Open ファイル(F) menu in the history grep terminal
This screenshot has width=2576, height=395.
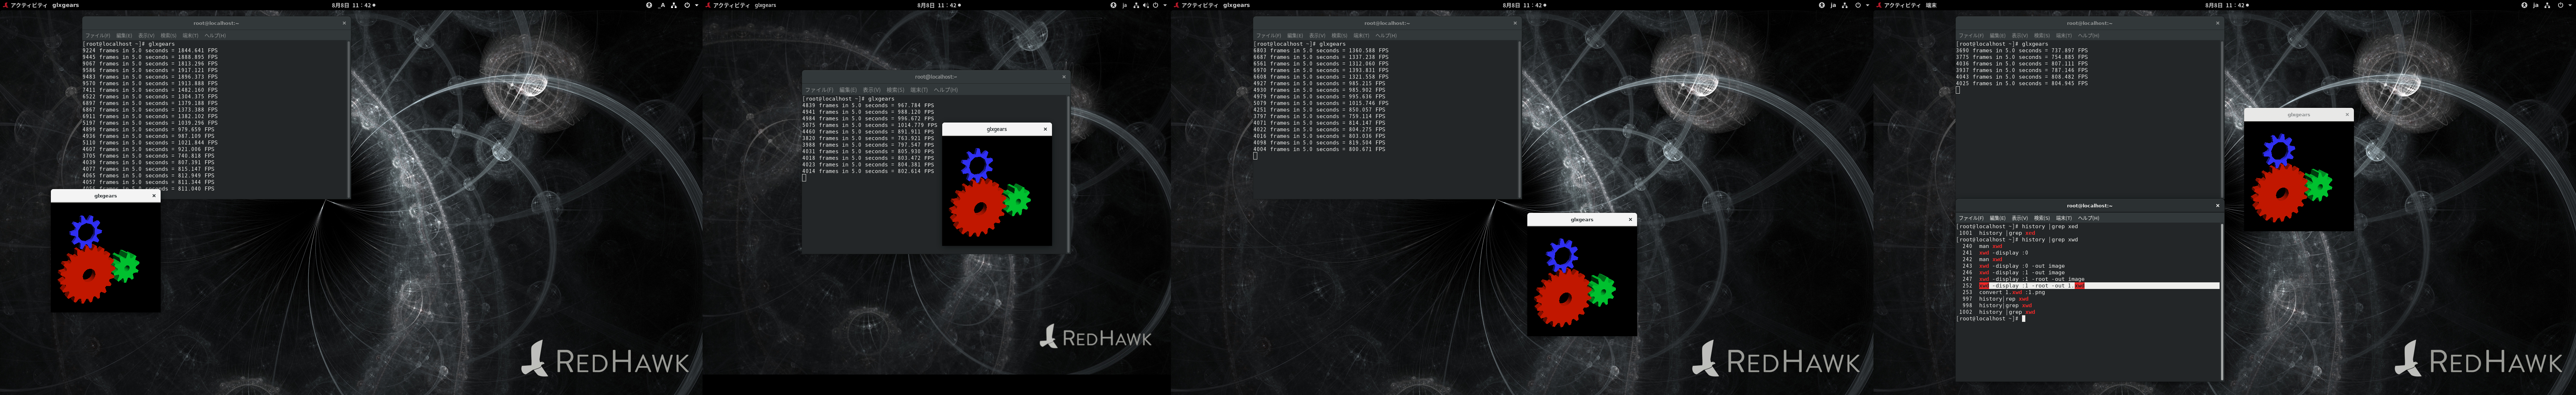click(x=1971, y=218)
